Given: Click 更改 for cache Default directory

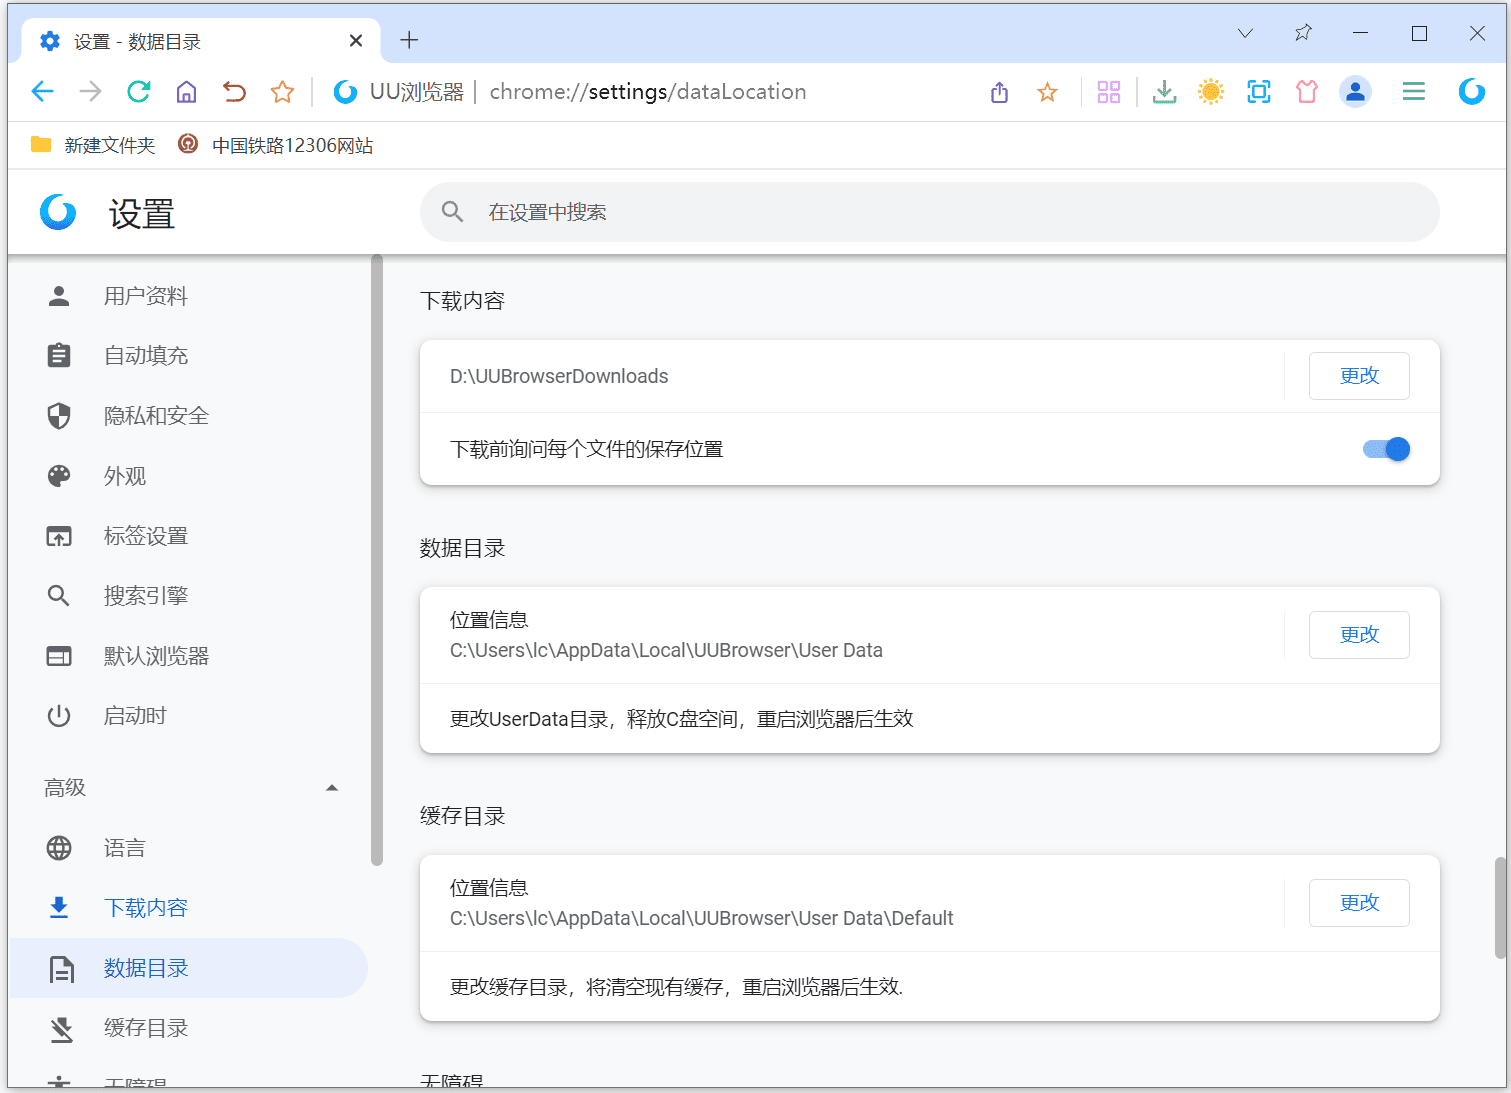Looking at the screenshot, I should [x=1359, y=903].
